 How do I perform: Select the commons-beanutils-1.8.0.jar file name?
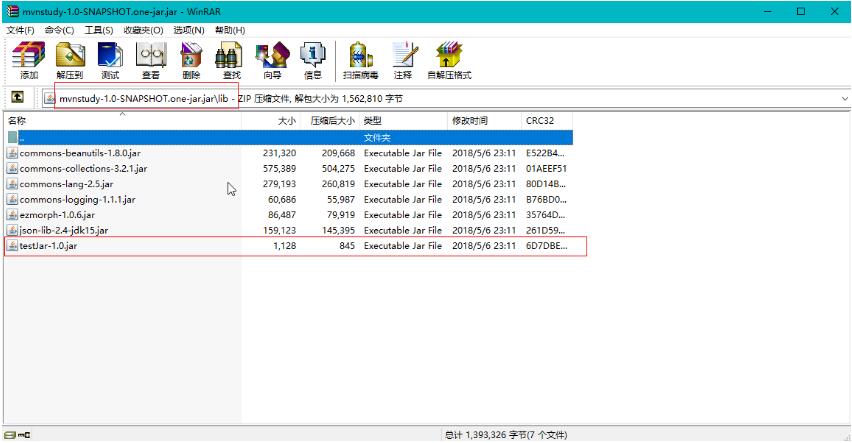pos(80,153)
